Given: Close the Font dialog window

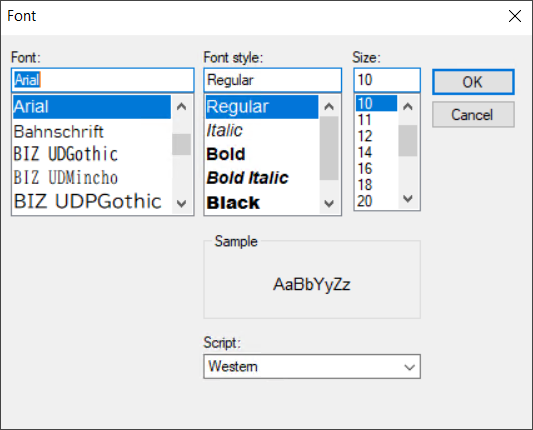Looking at the screenshot, I should [x=515, y=16].
